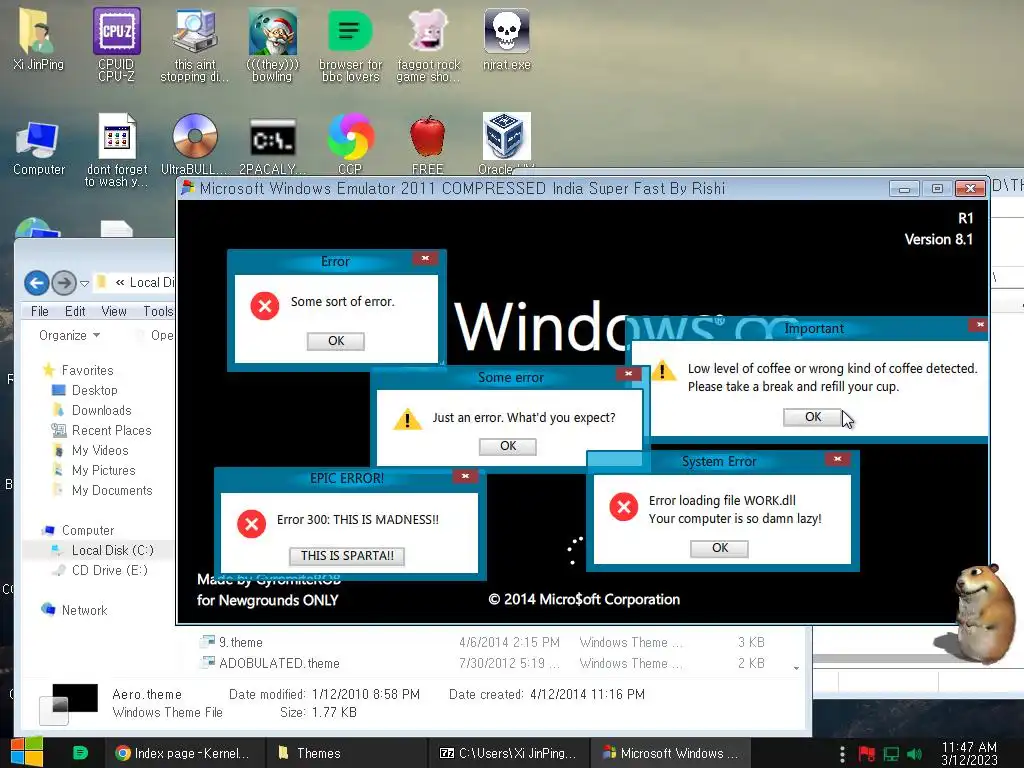Switch to C:\Users\Xi JinPing taskbar button

point(508,753)
